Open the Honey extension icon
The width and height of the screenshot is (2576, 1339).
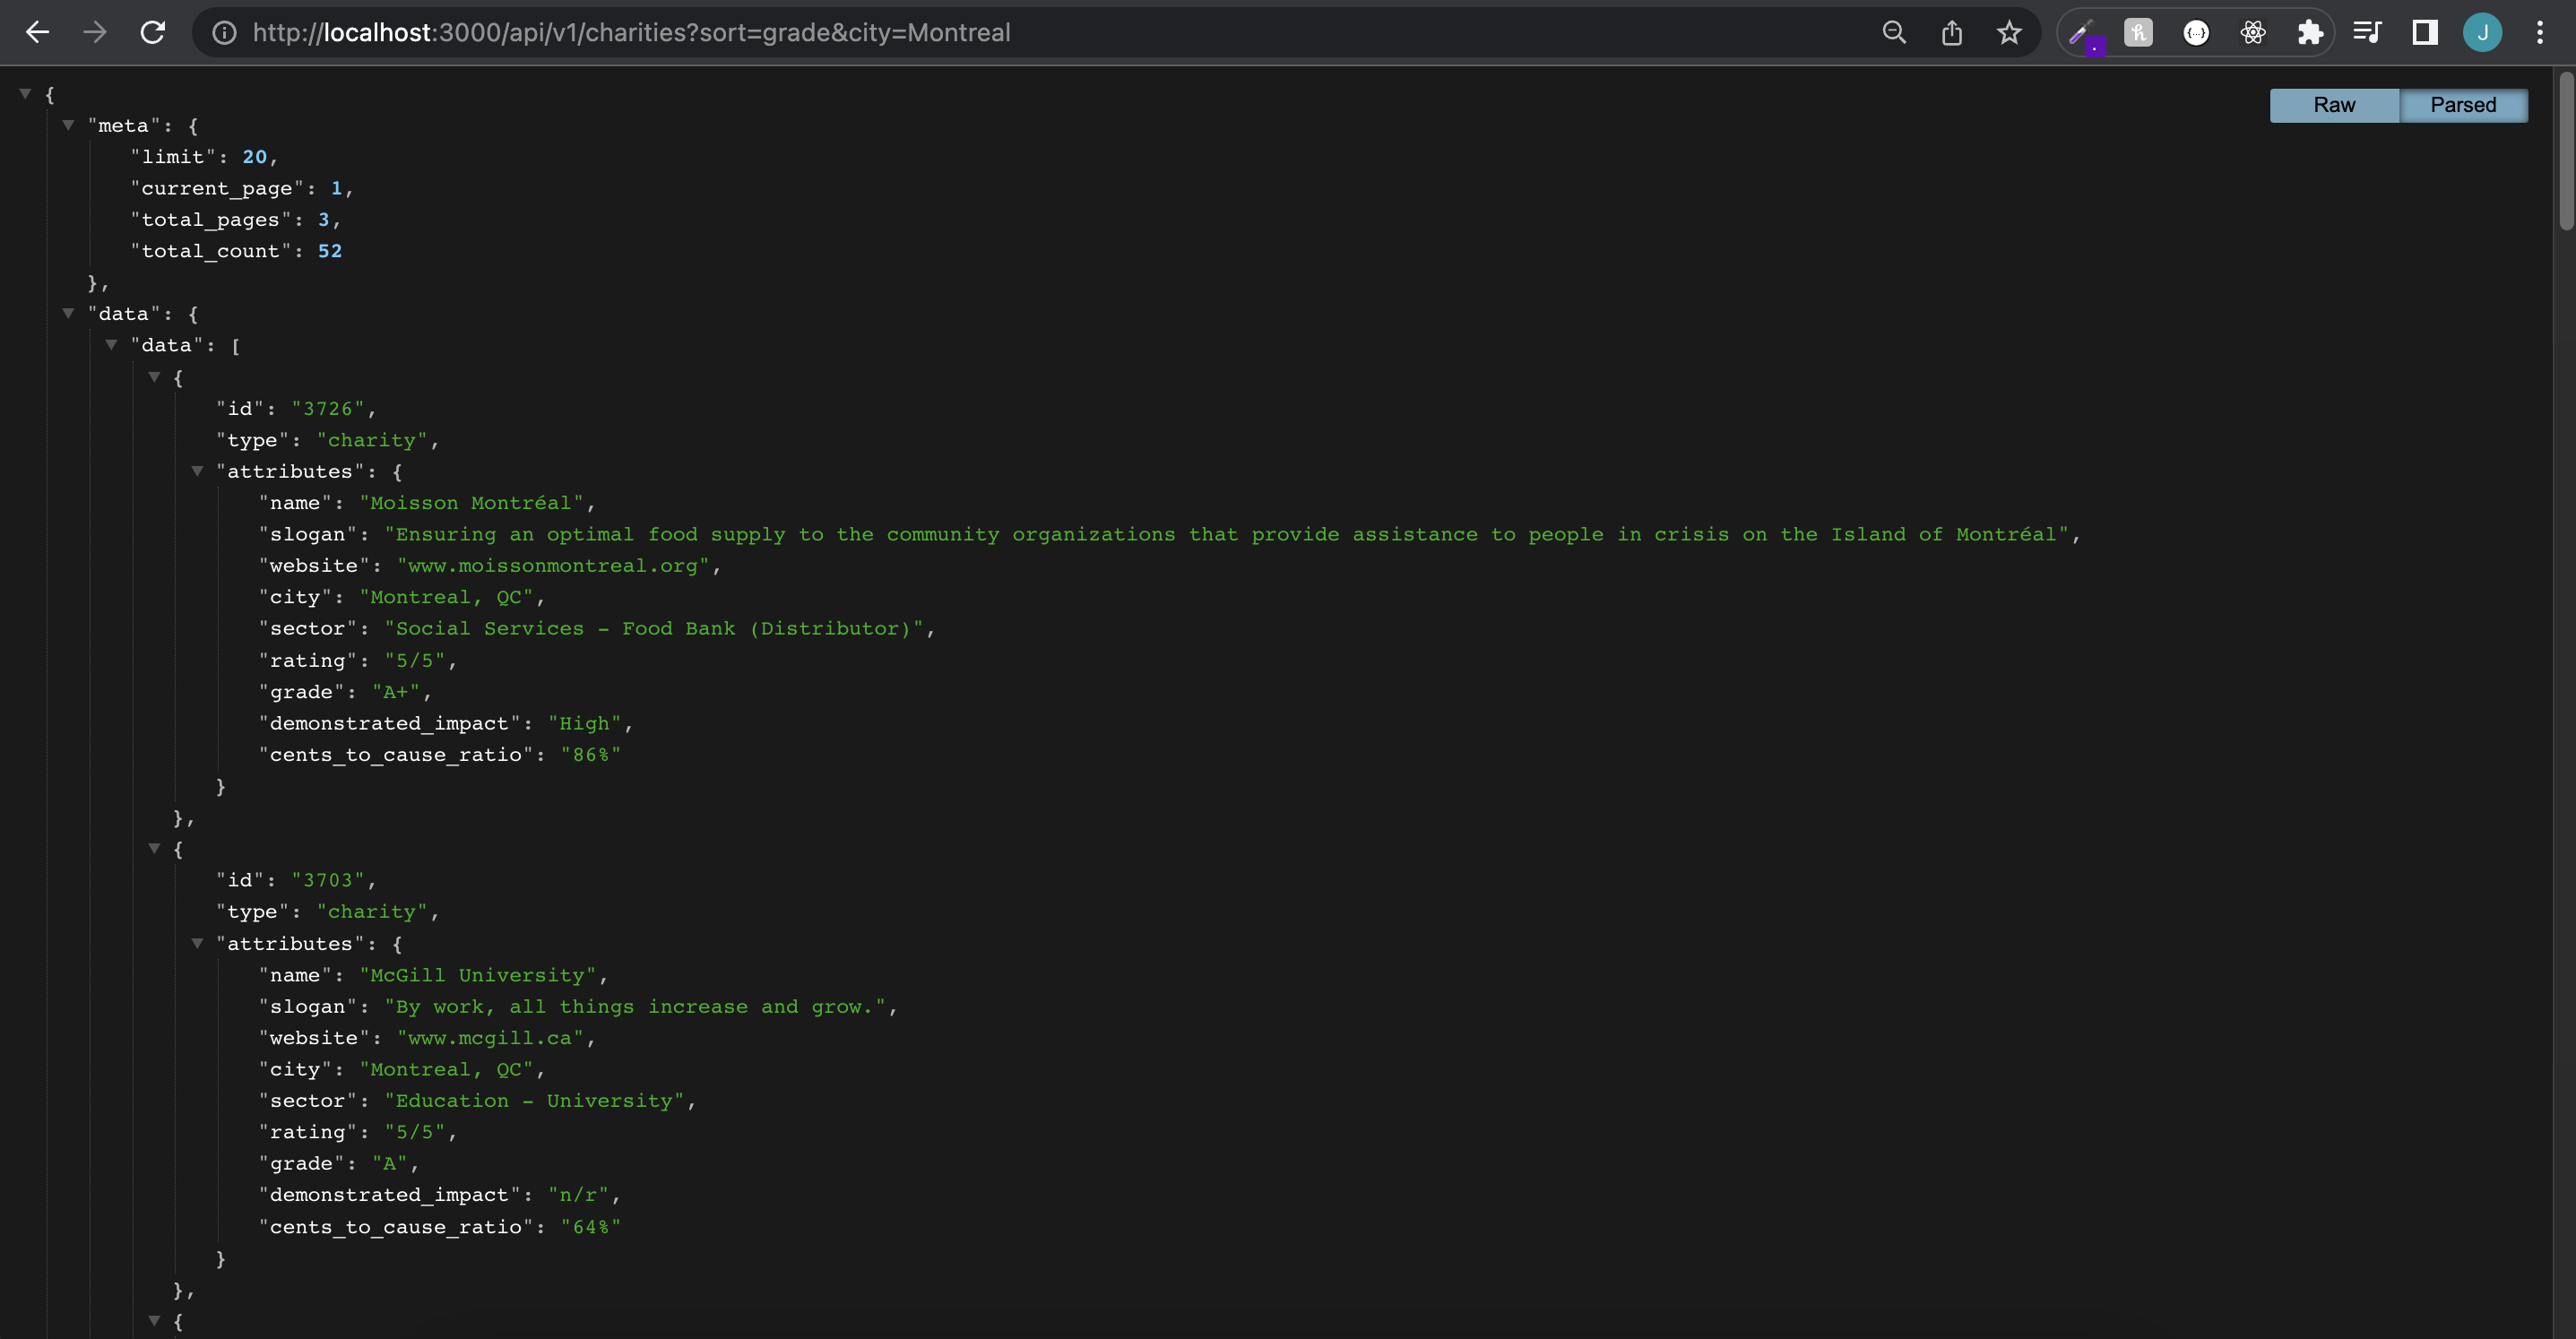click(2138, 32)
